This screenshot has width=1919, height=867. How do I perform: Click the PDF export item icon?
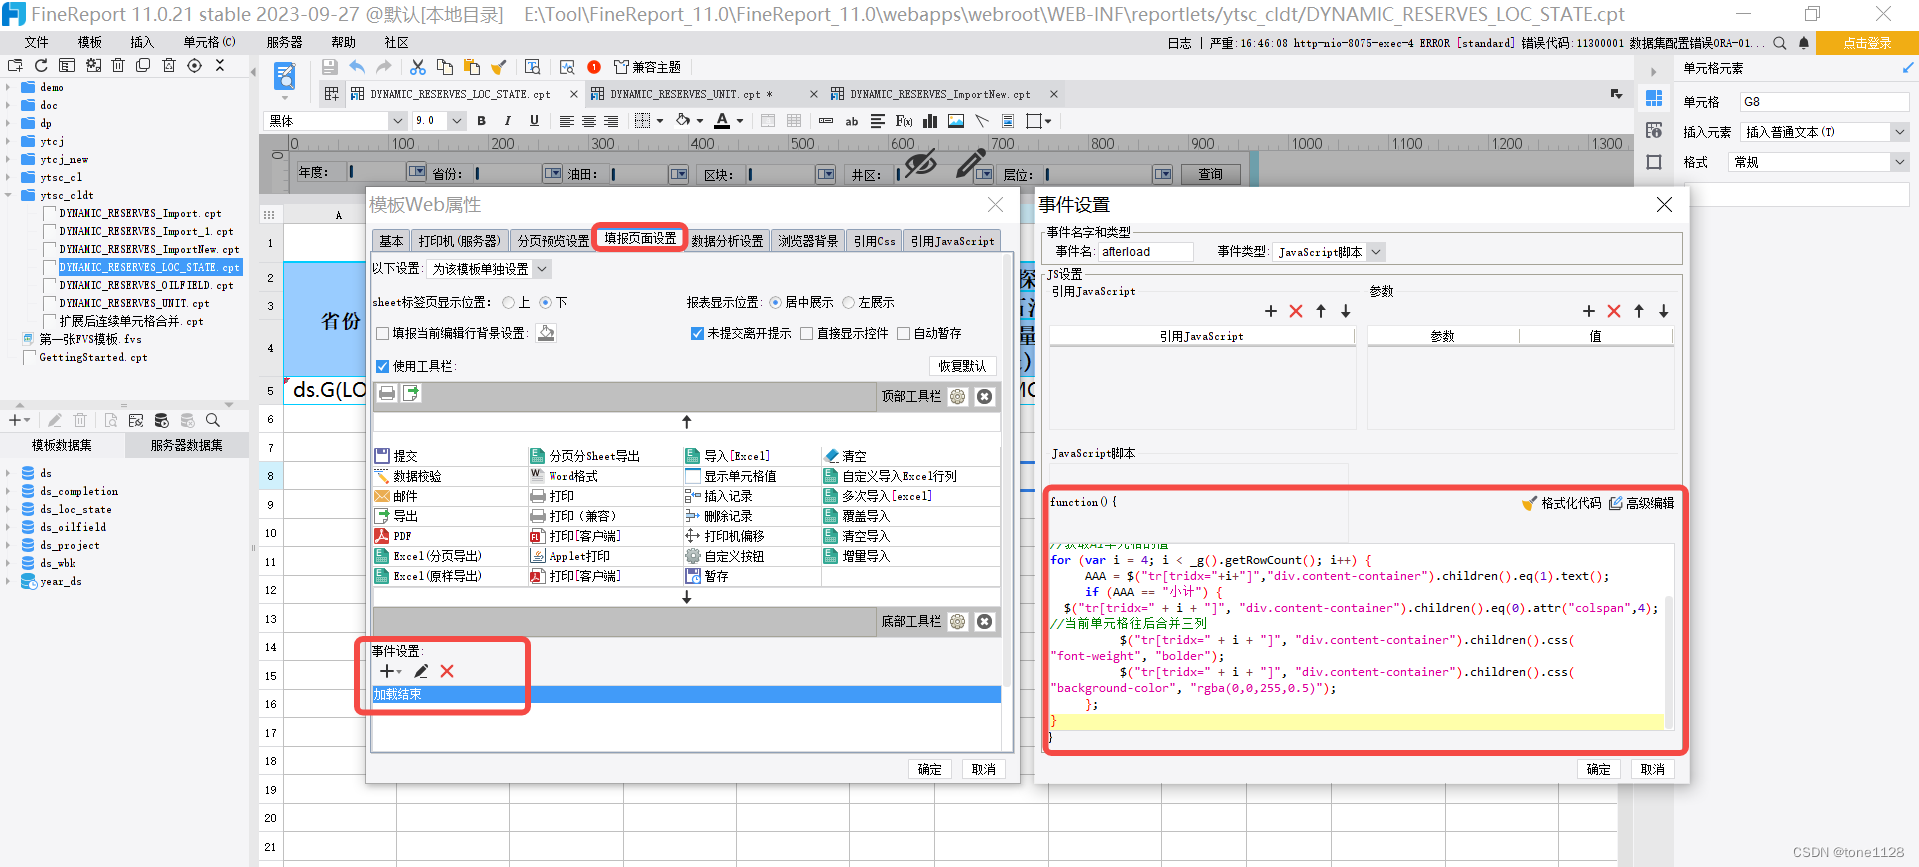(381, 536)
